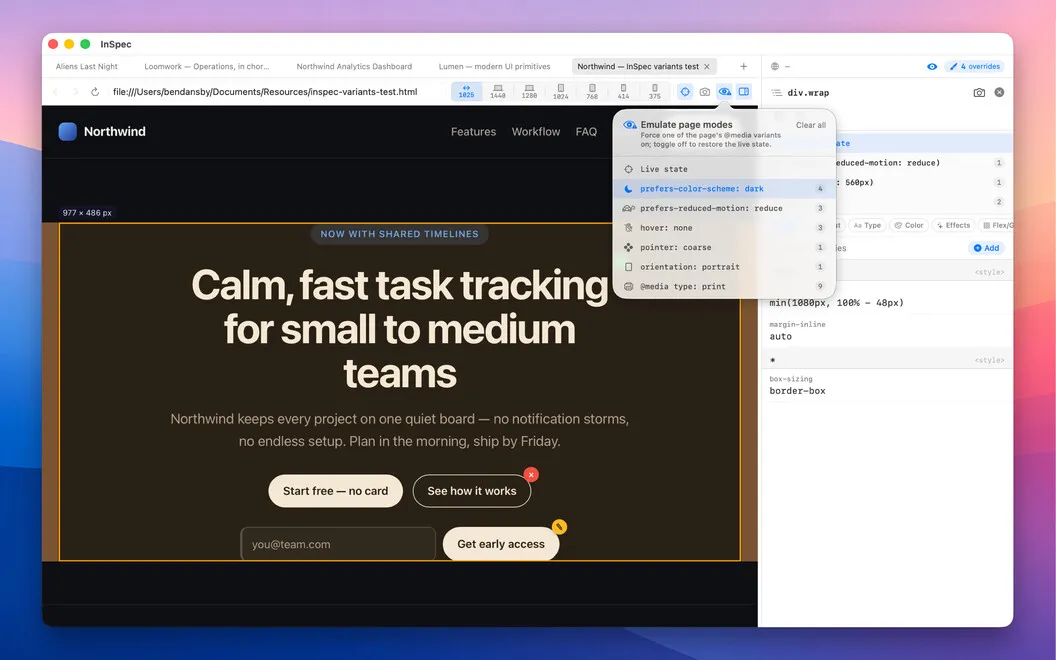Screen dimensions: 1056x660
Task: Toggle orientation: portrait emulation
Action: pos(724,267)
